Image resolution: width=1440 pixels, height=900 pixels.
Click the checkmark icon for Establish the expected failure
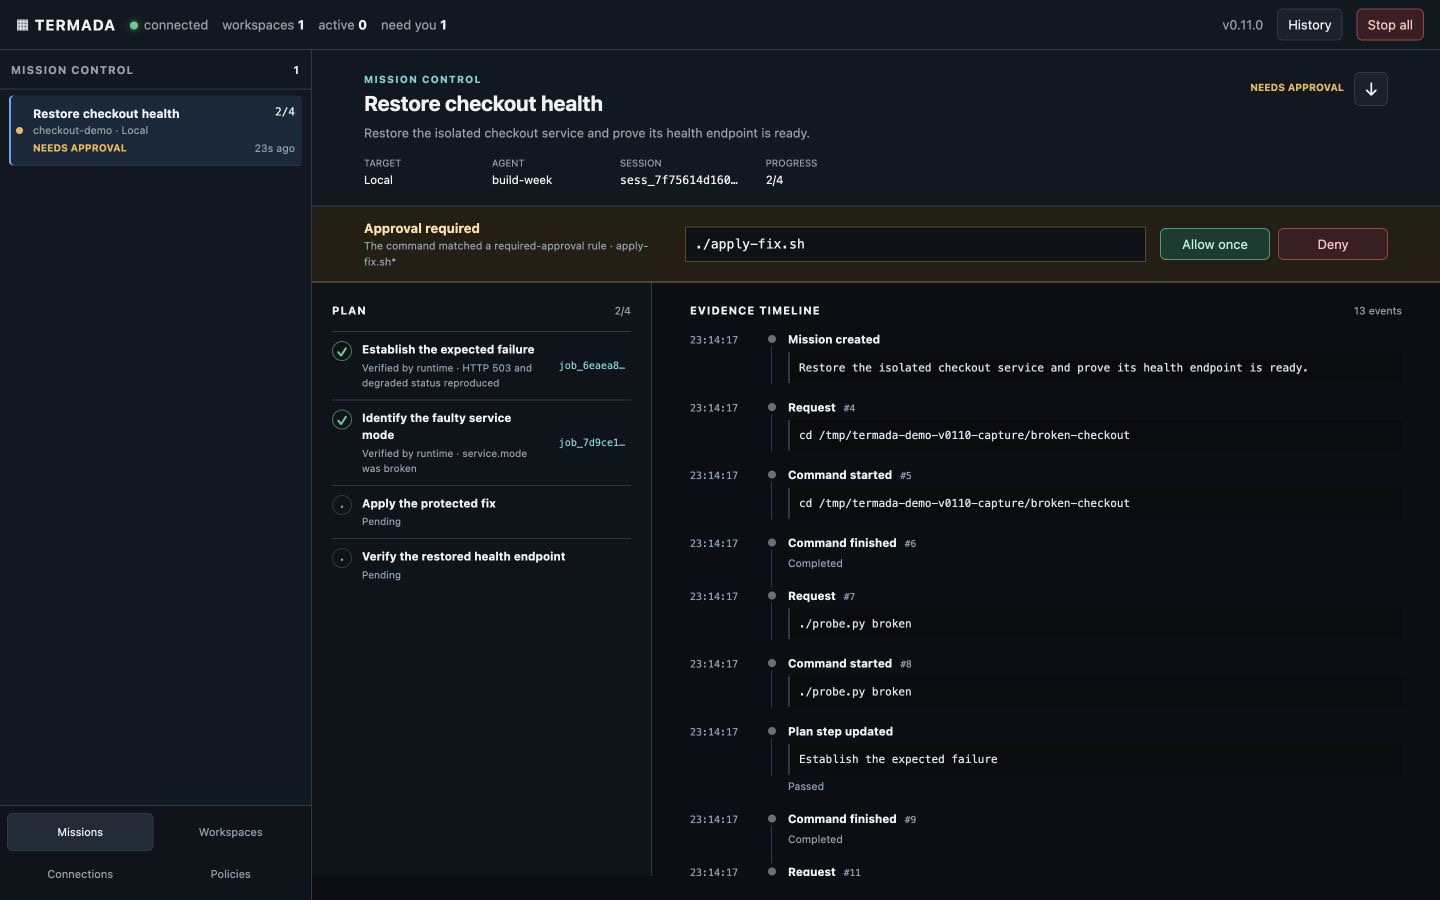342,351
